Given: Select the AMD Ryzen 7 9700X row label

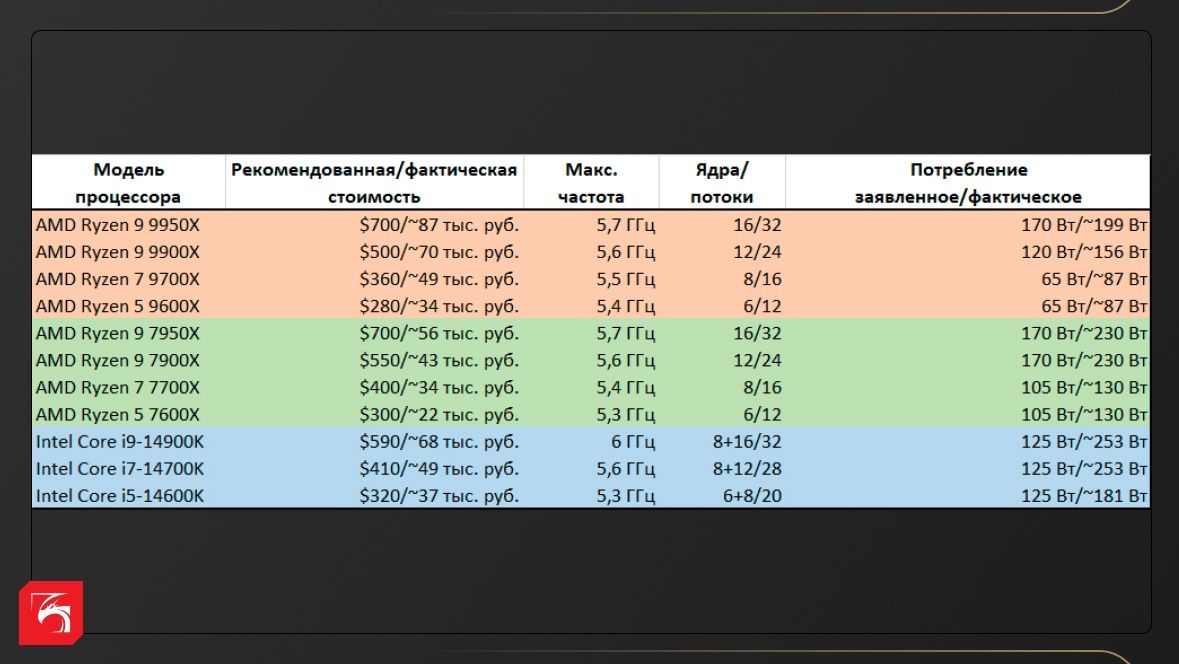Looking at the screenshot, I should tap(118, 279).
